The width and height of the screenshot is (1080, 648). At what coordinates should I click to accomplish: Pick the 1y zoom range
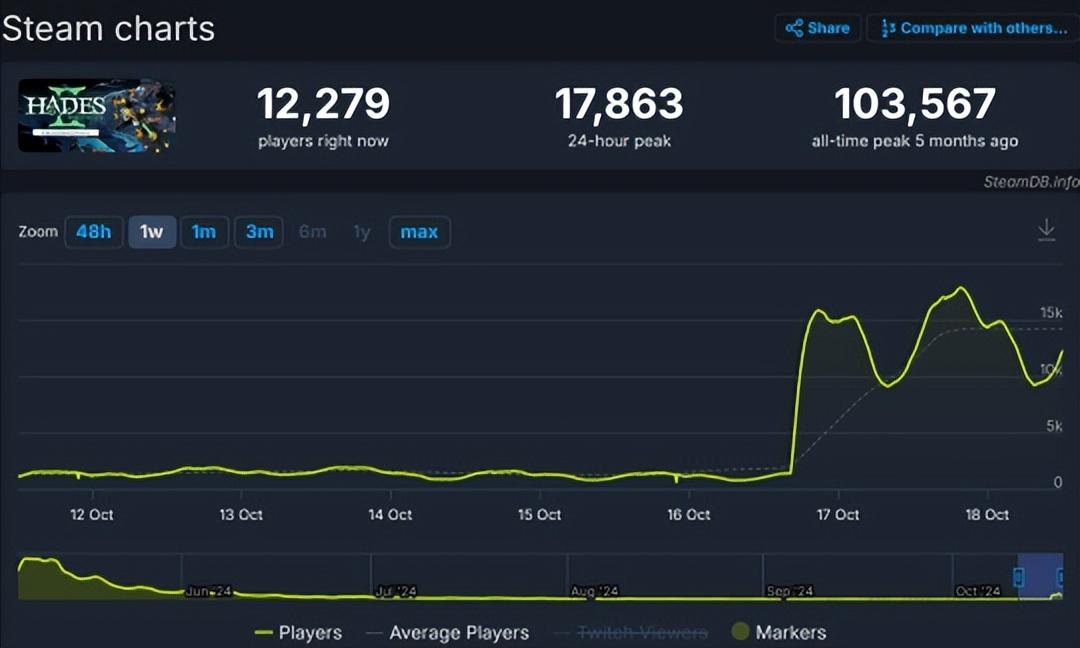click(362, 232)
